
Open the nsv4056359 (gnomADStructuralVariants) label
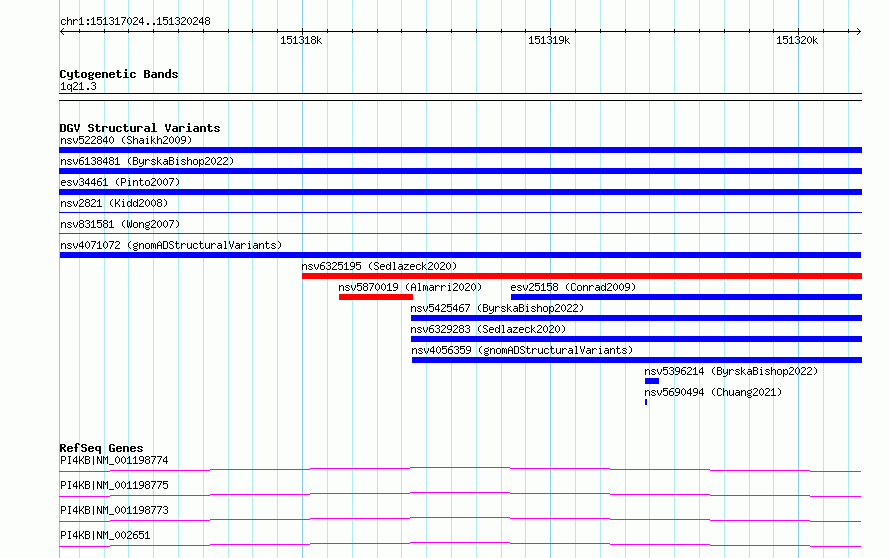[x=522, y=350]
